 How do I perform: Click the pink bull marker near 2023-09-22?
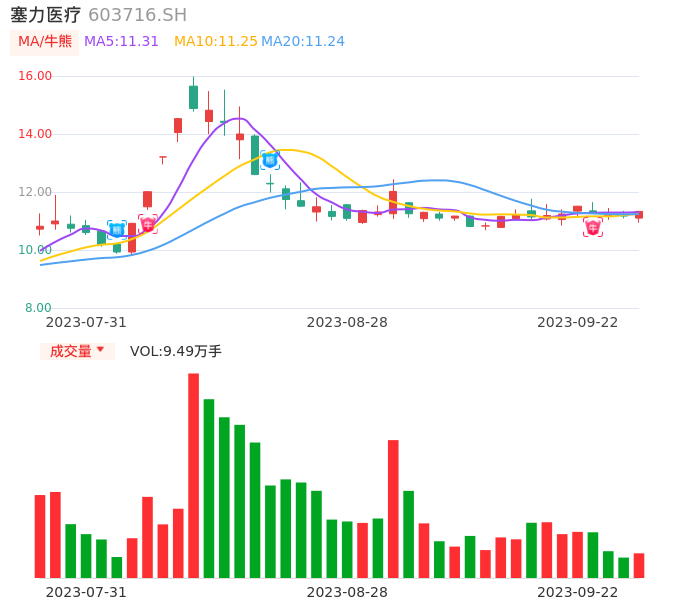click(593, 228)
